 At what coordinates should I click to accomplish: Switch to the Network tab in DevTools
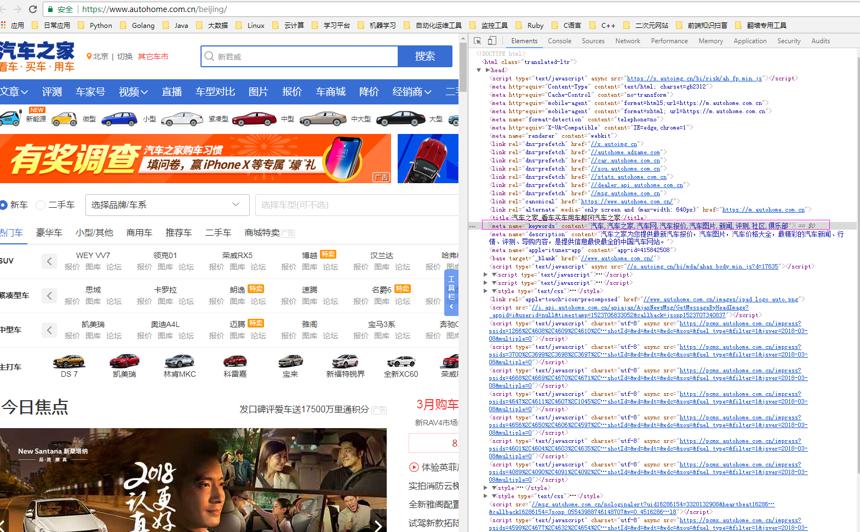627,41
